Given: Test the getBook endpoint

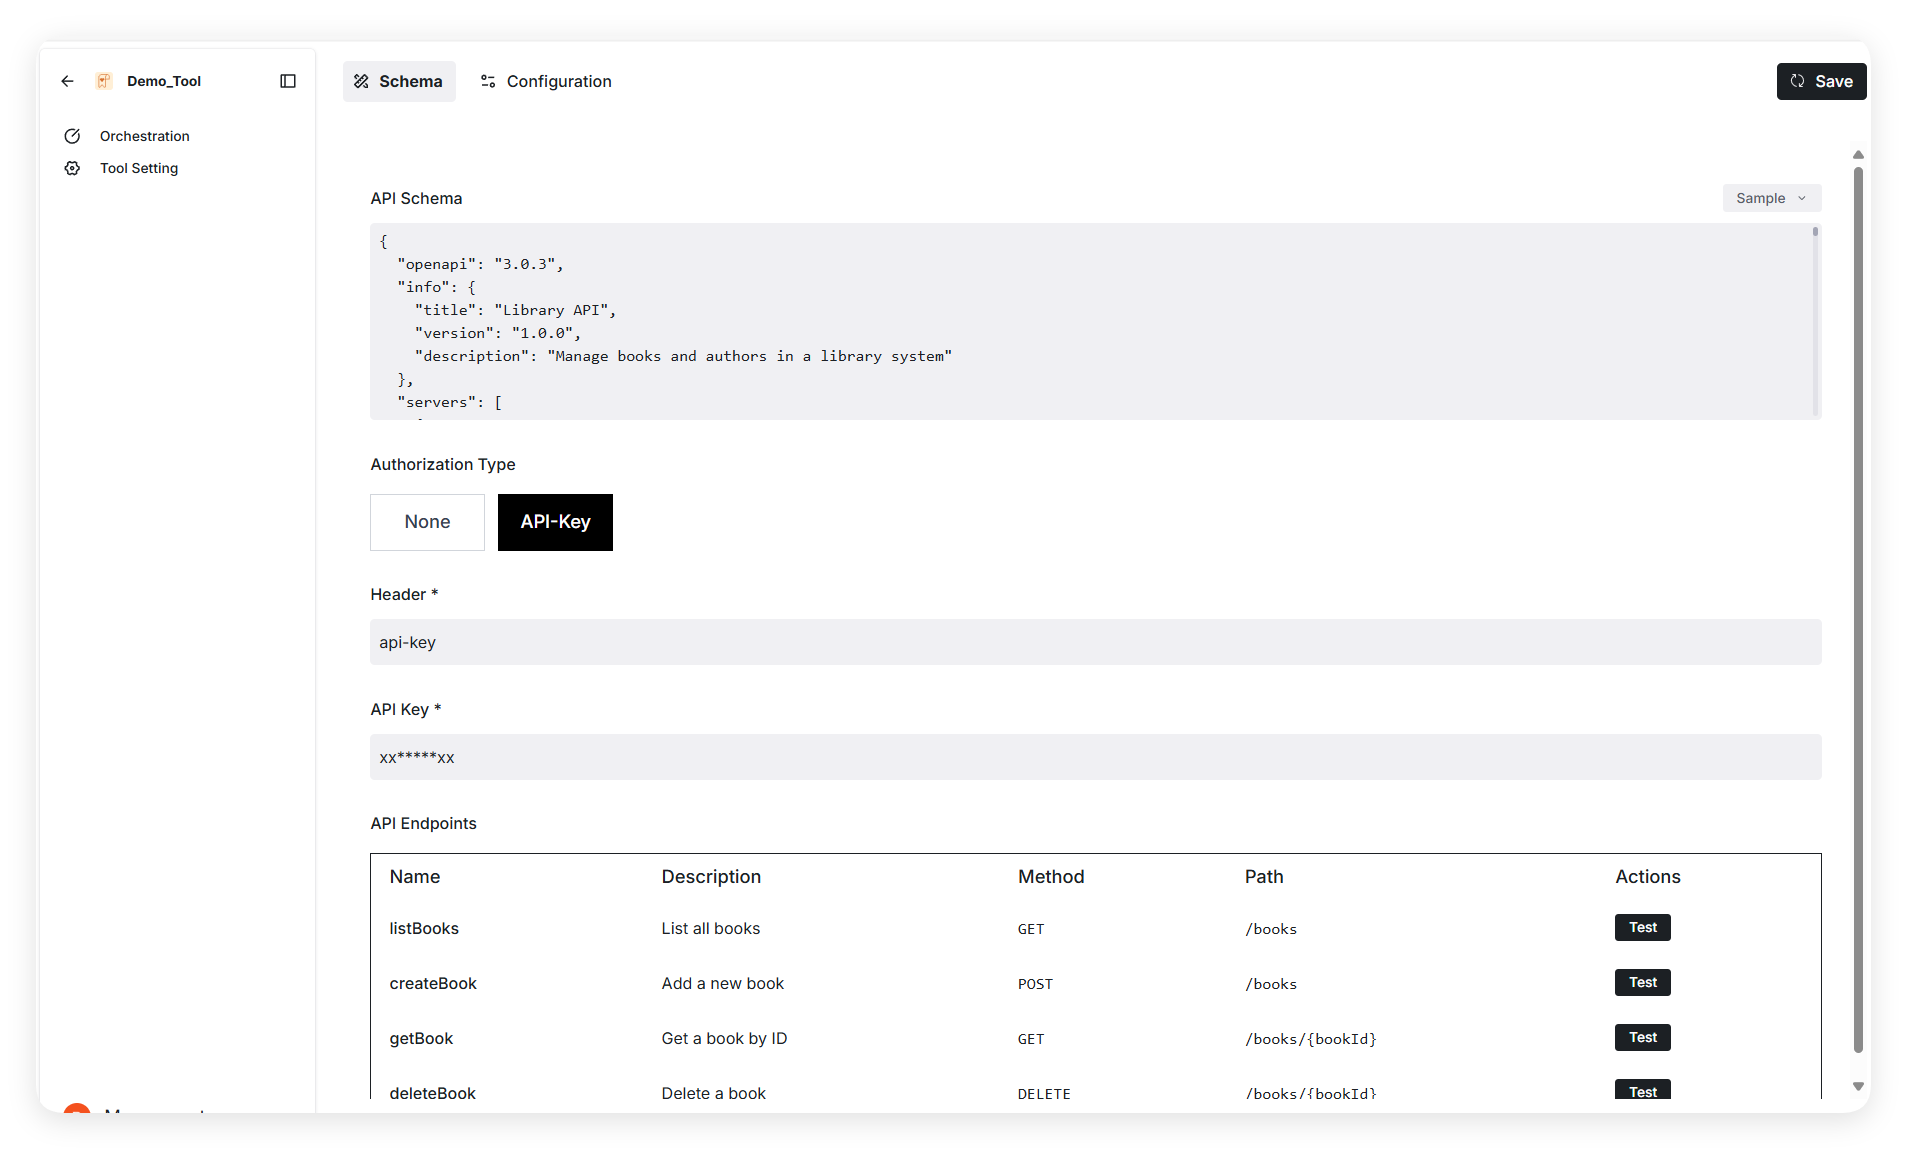Looking at the screenshot, I should tap(1642, 1038).
